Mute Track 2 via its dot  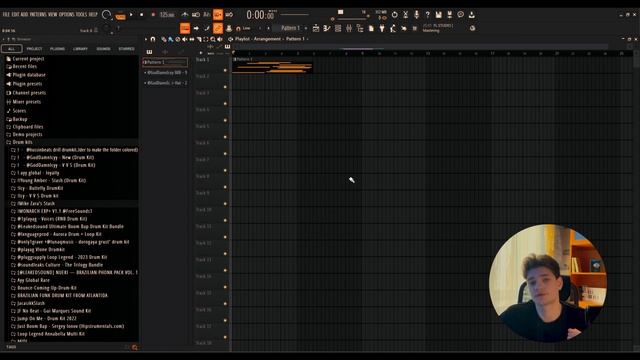coord(225,87)
